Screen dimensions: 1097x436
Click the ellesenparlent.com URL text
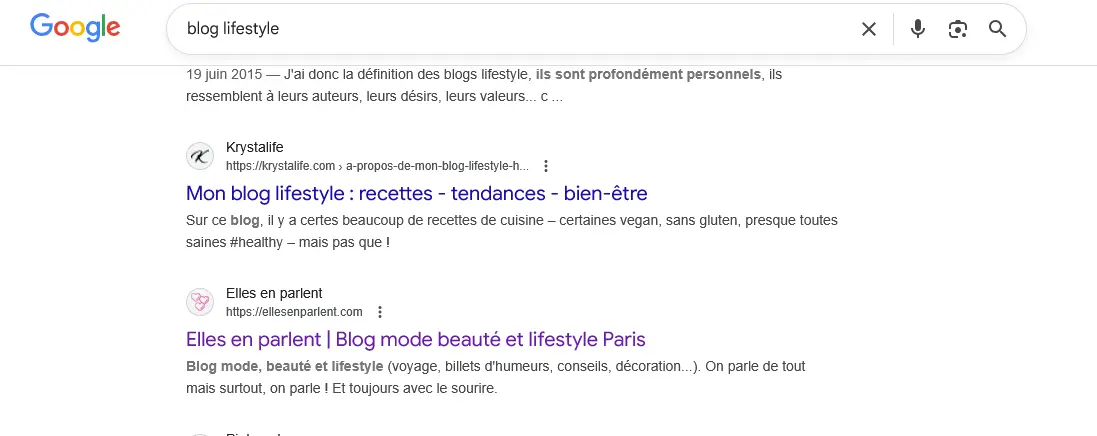point(293,312)
